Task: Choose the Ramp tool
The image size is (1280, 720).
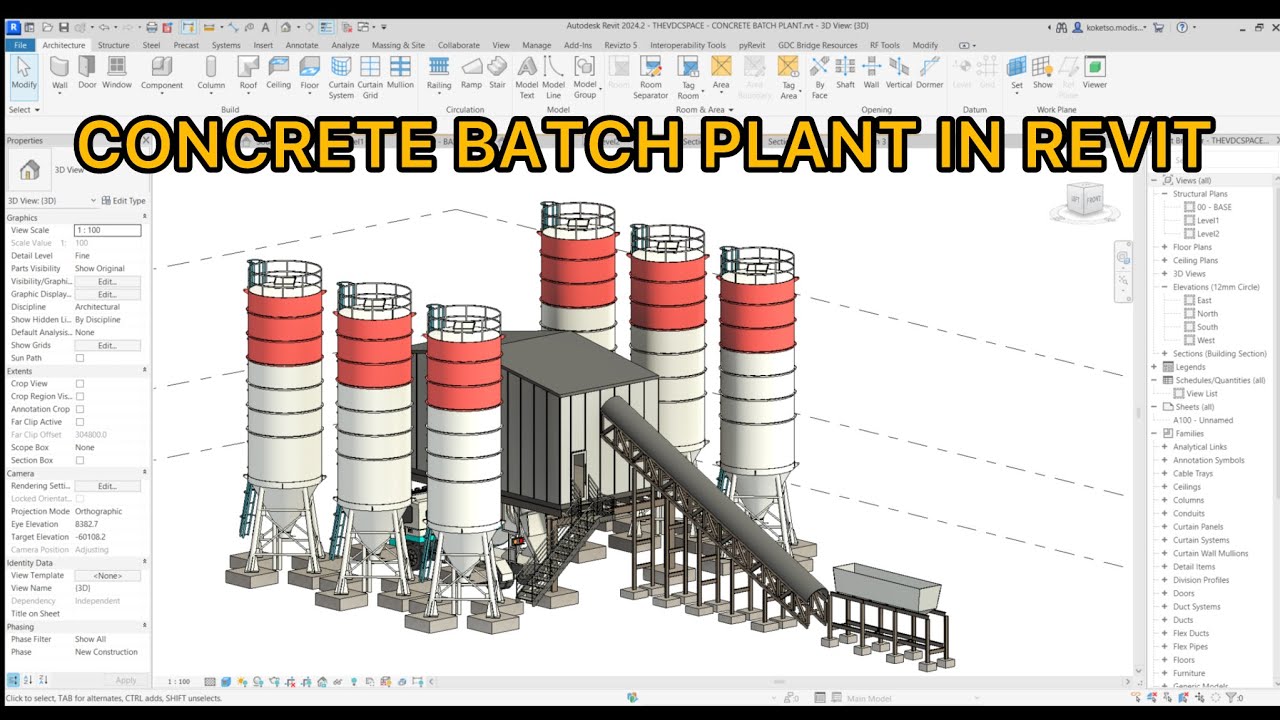Action: pyautogui.click(x=471, y=73)
